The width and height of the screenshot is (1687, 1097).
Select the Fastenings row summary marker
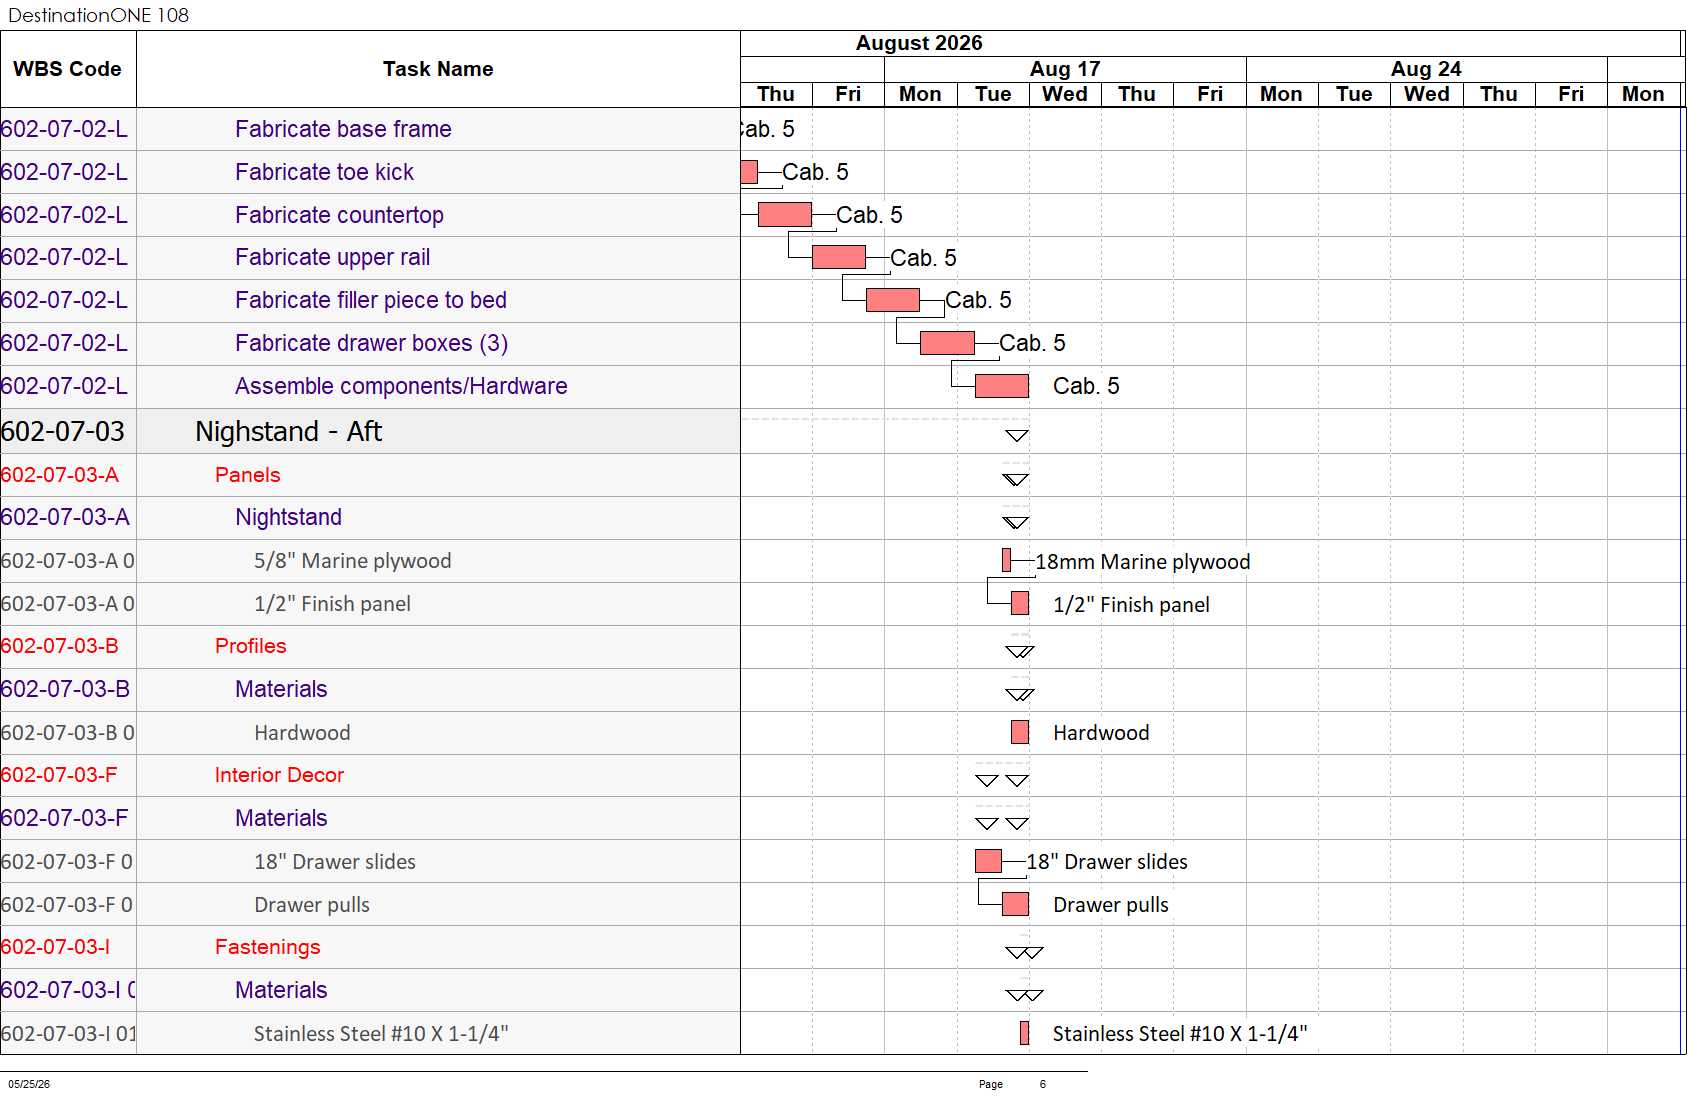pyautogui.click(x=1024, y=952)
